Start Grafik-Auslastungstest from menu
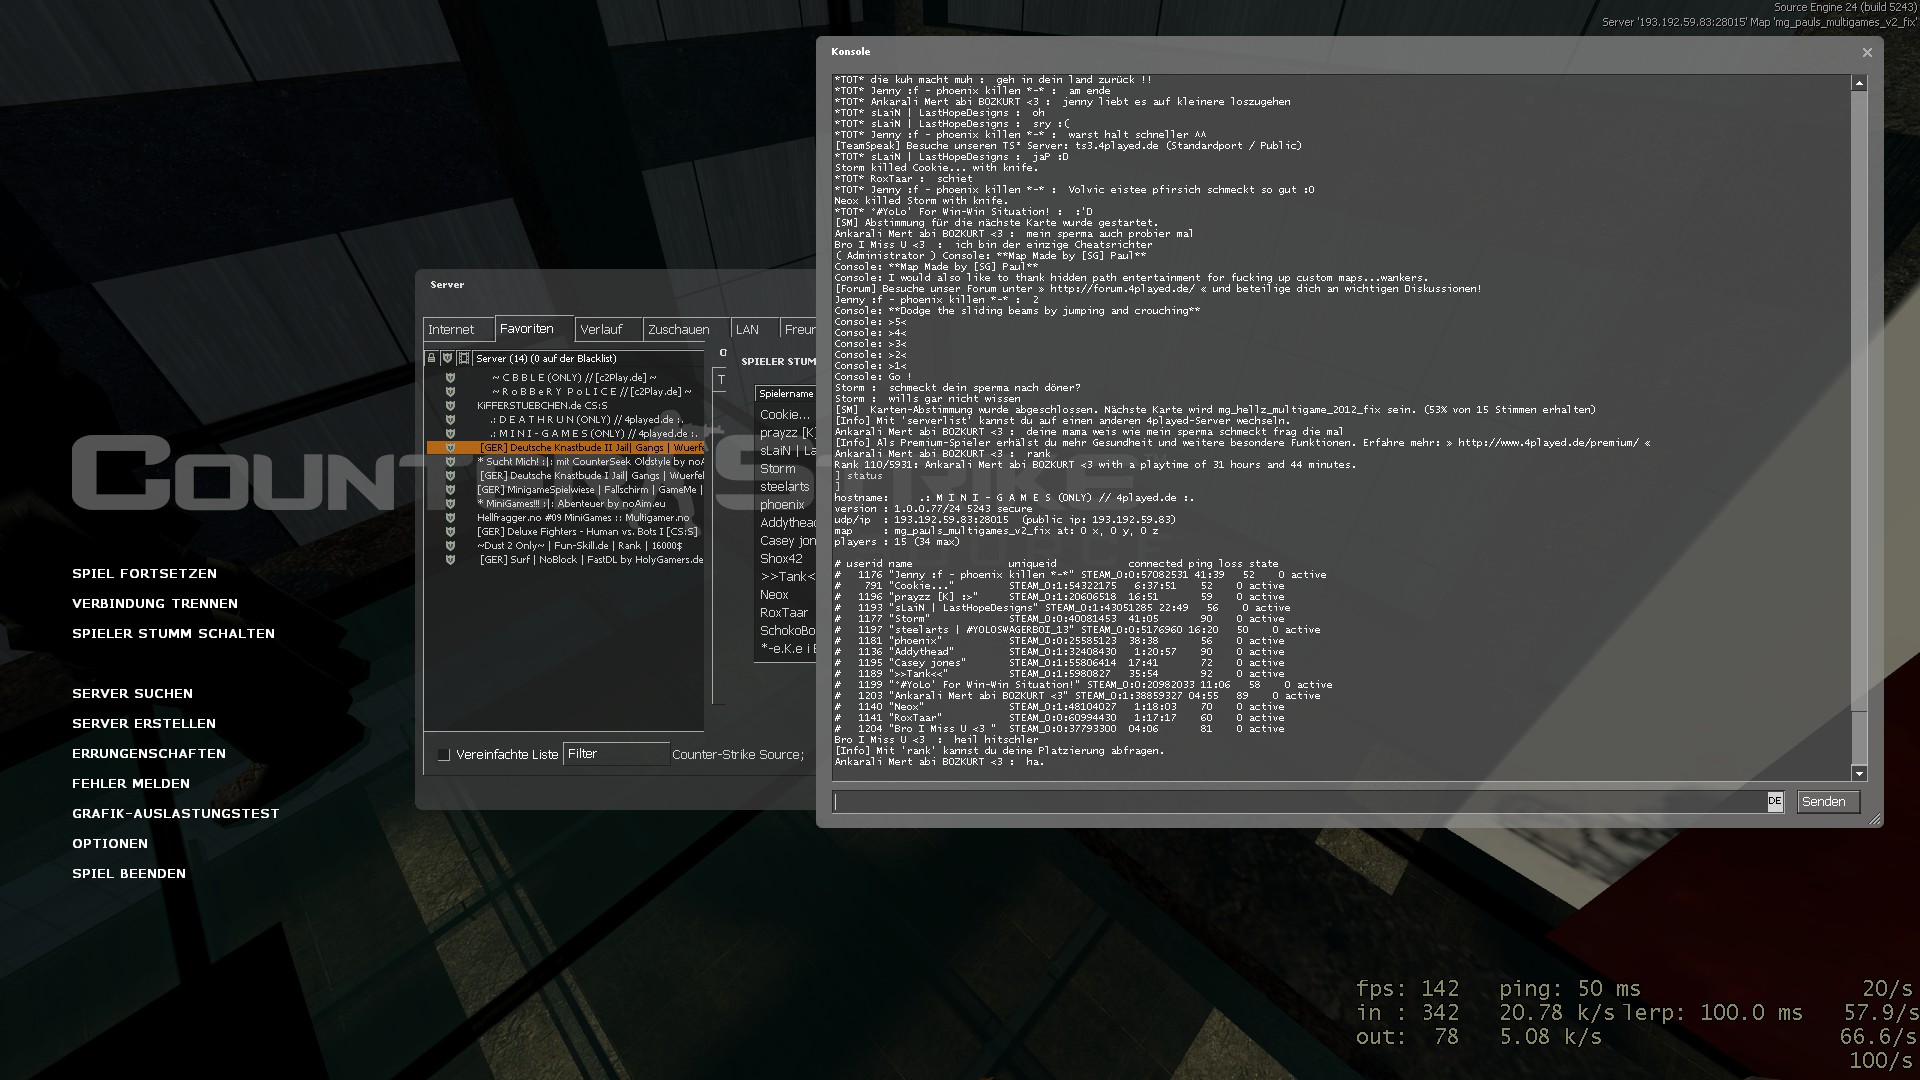1920x1080 pixels. pyautogui.click(x=176, y=813)
